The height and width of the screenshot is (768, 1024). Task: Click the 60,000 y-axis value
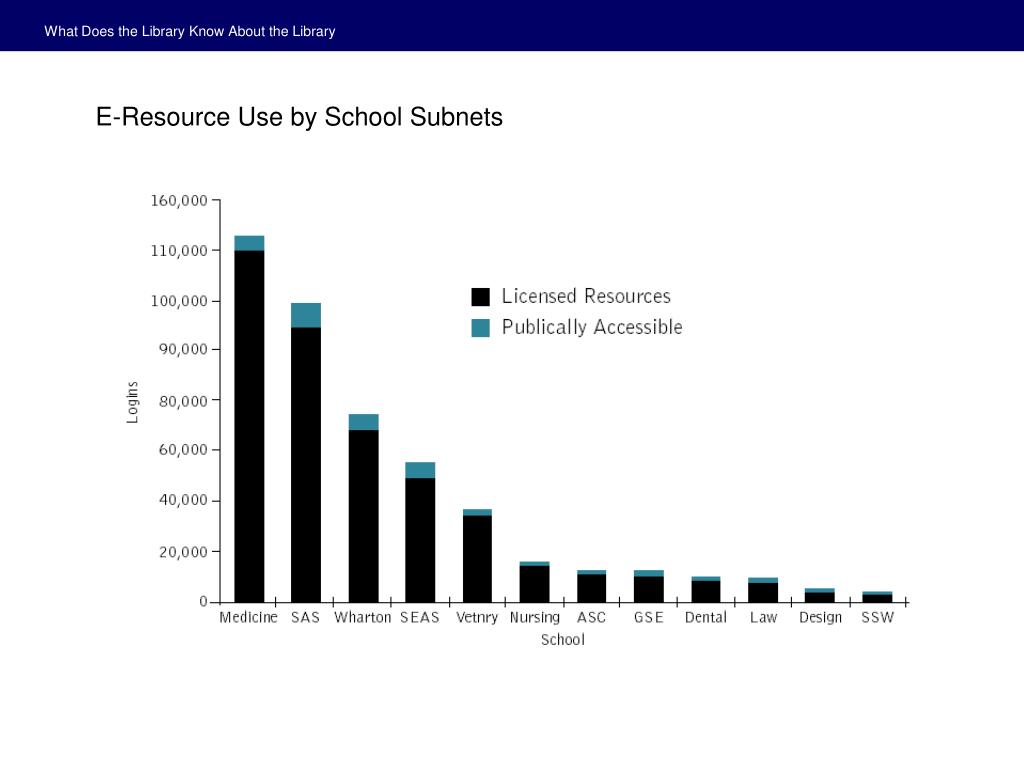click(183, 449)
